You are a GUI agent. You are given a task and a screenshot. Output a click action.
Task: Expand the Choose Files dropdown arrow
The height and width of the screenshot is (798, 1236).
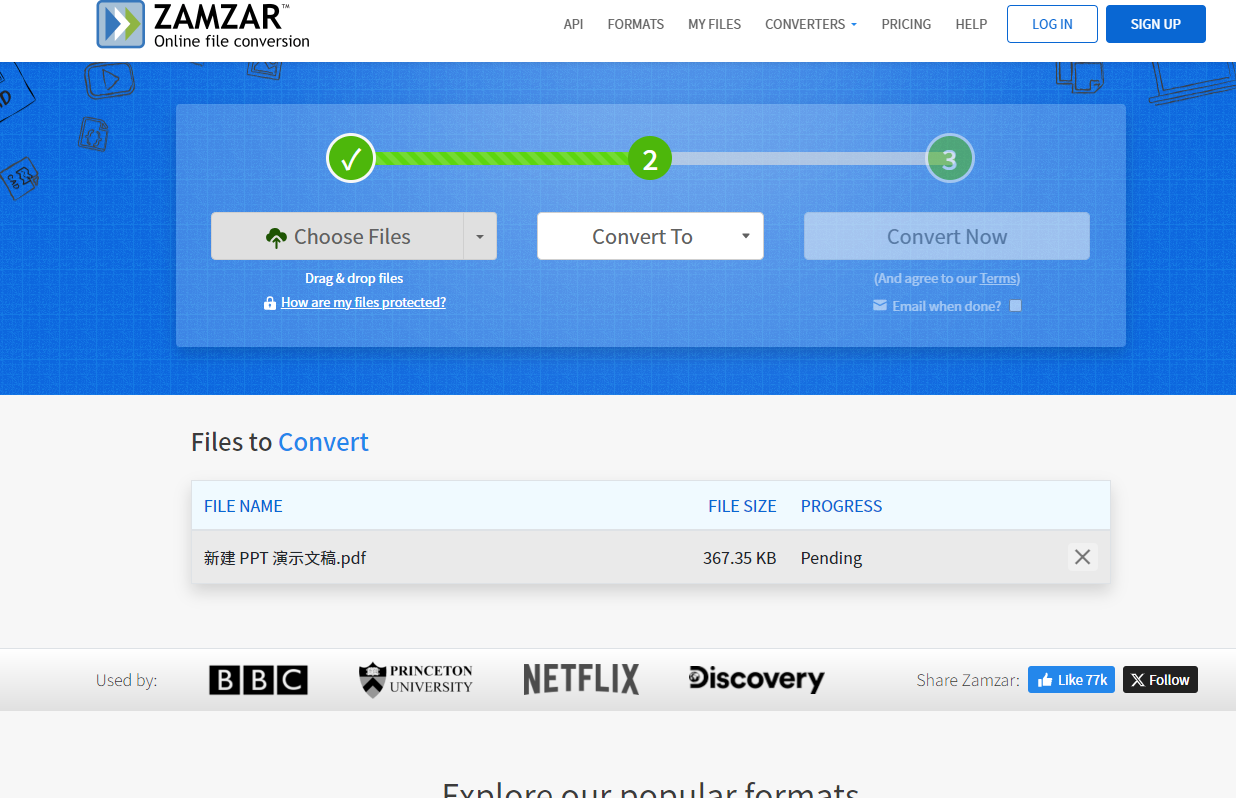pyautogui.click(x=480, y=237)
